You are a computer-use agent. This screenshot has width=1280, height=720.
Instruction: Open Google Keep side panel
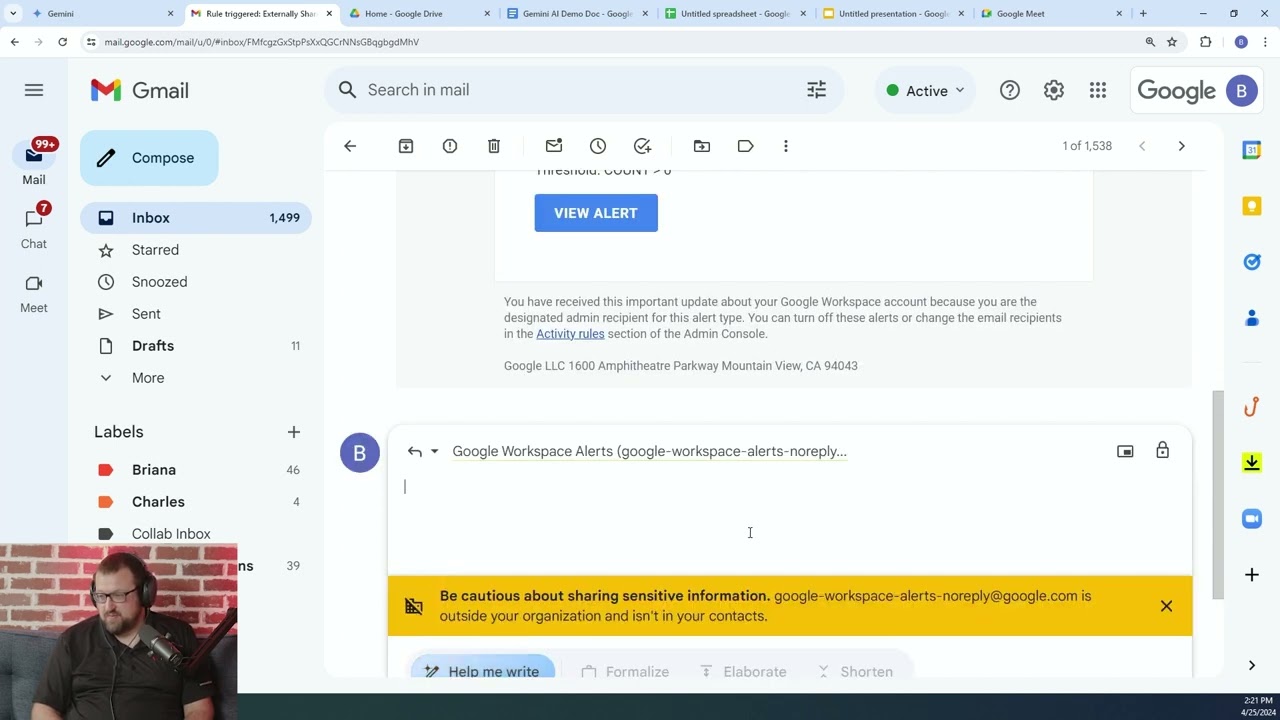(1252, 206)
